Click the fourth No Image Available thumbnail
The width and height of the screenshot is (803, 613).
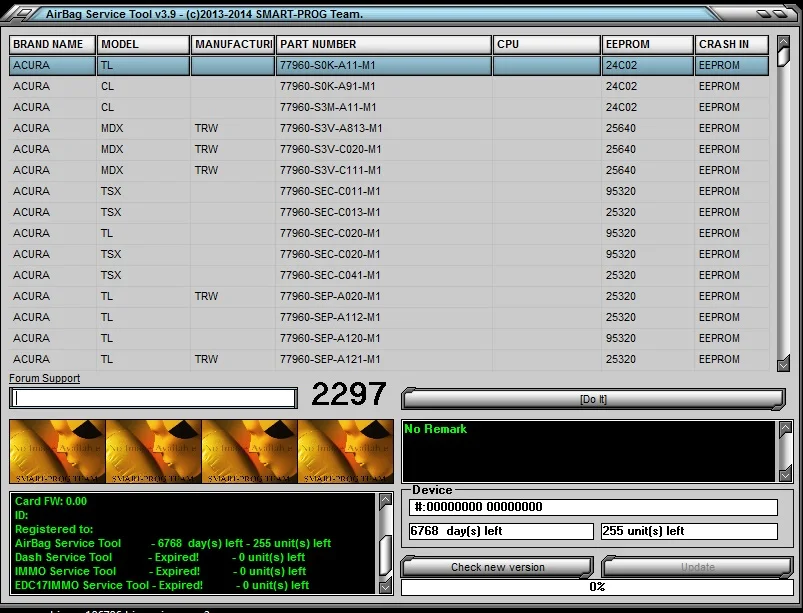[346, 451]
